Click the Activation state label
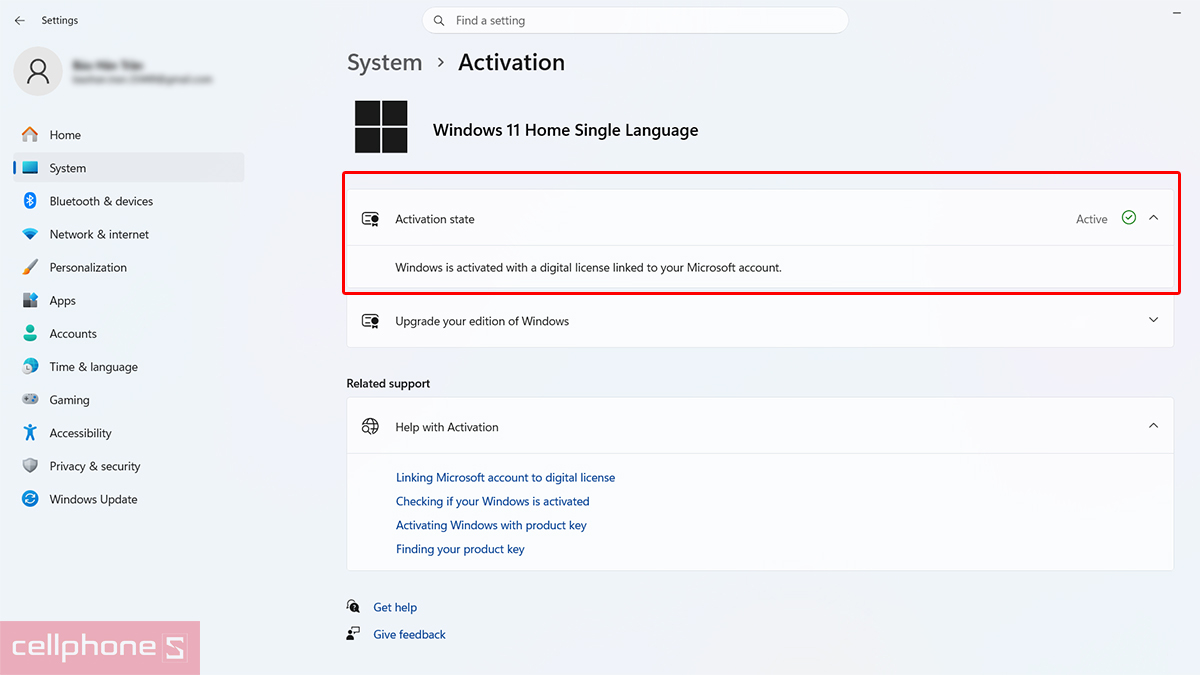1200x675 pixels. click(x=435, y=219)
